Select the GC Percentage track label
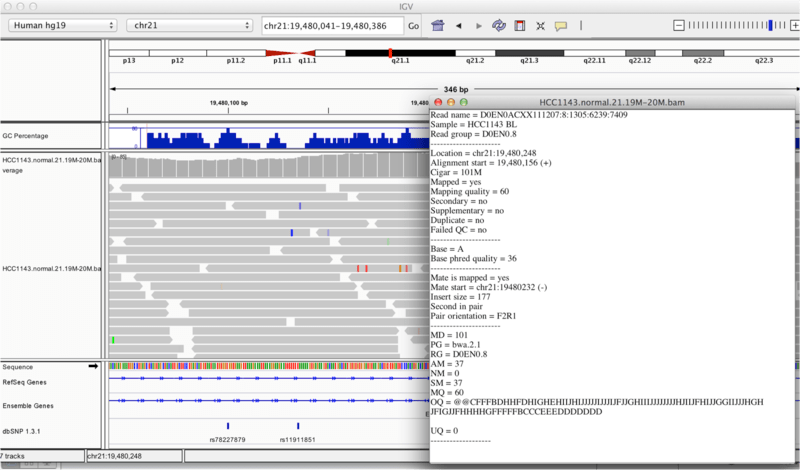 26,136
